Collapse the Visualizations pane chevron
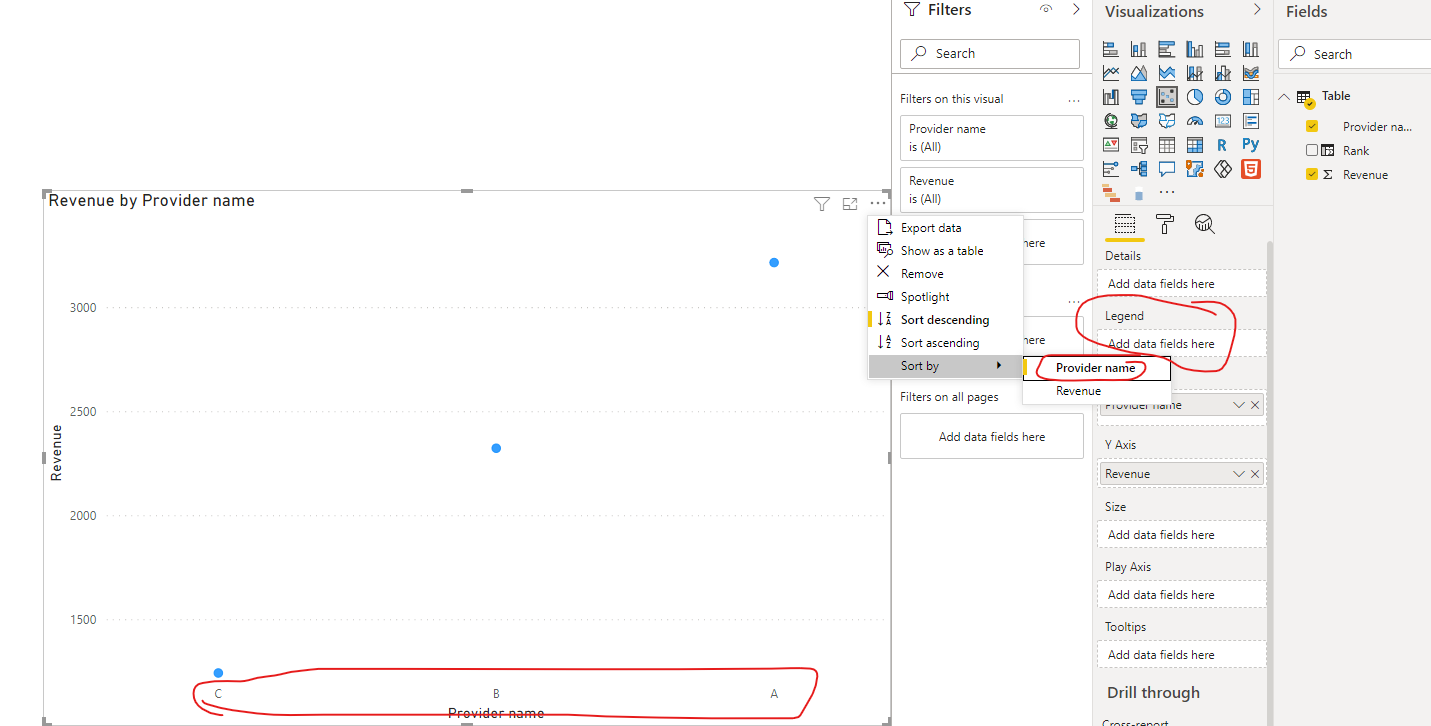The width and height of the screenshot is (1431, 726). (1257, 10)
